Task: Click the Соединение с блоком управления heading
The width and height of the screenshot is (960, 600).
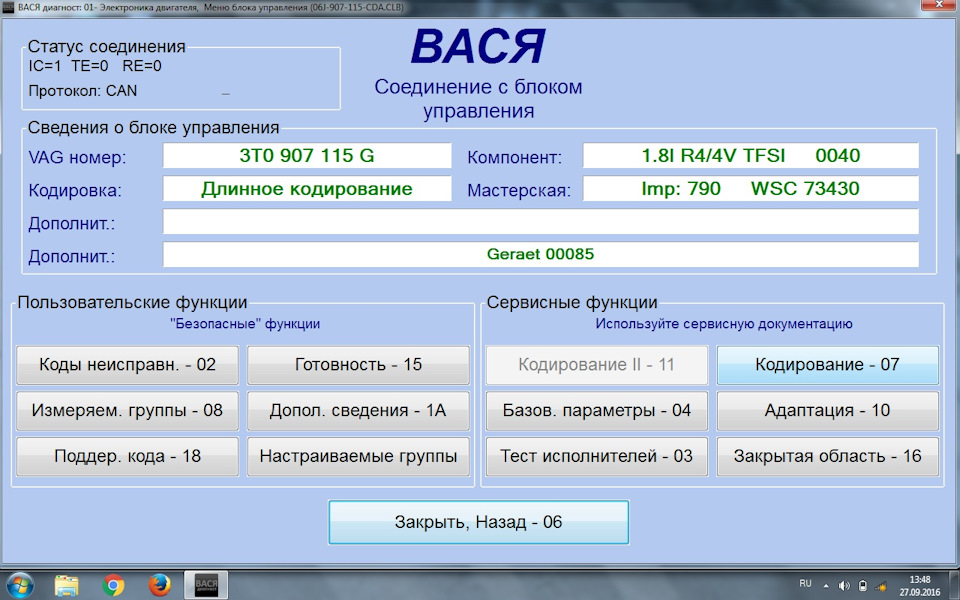Action: click(478, 99)
